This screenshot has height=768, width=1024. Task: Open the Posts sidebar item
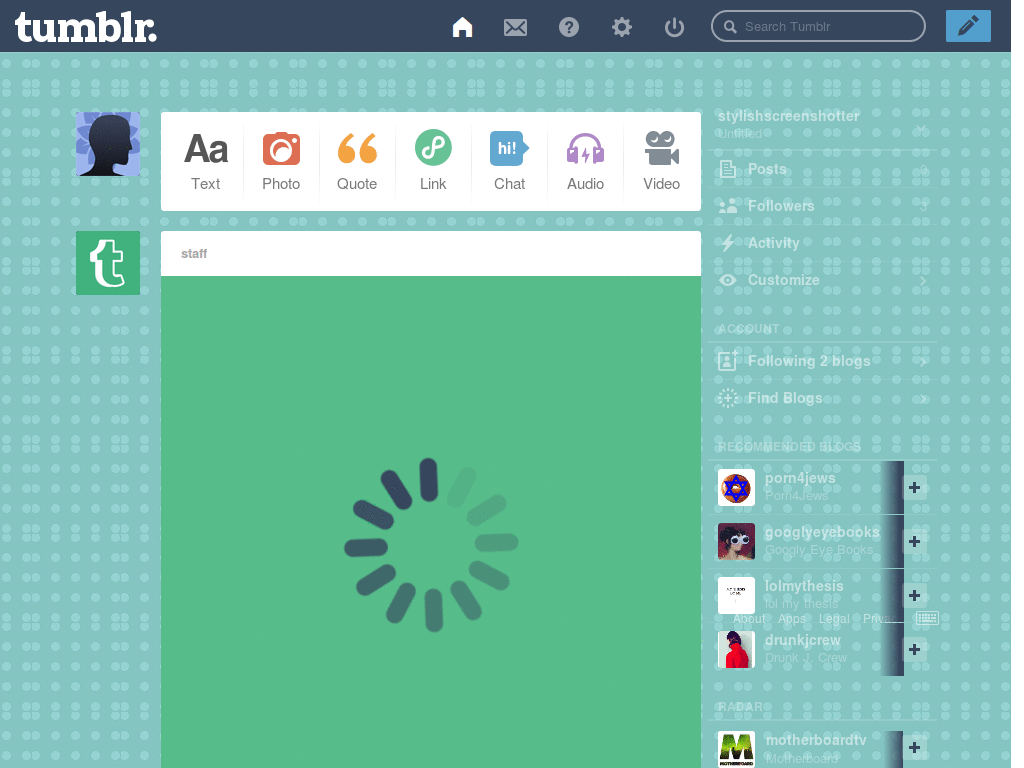coord(823,169)
